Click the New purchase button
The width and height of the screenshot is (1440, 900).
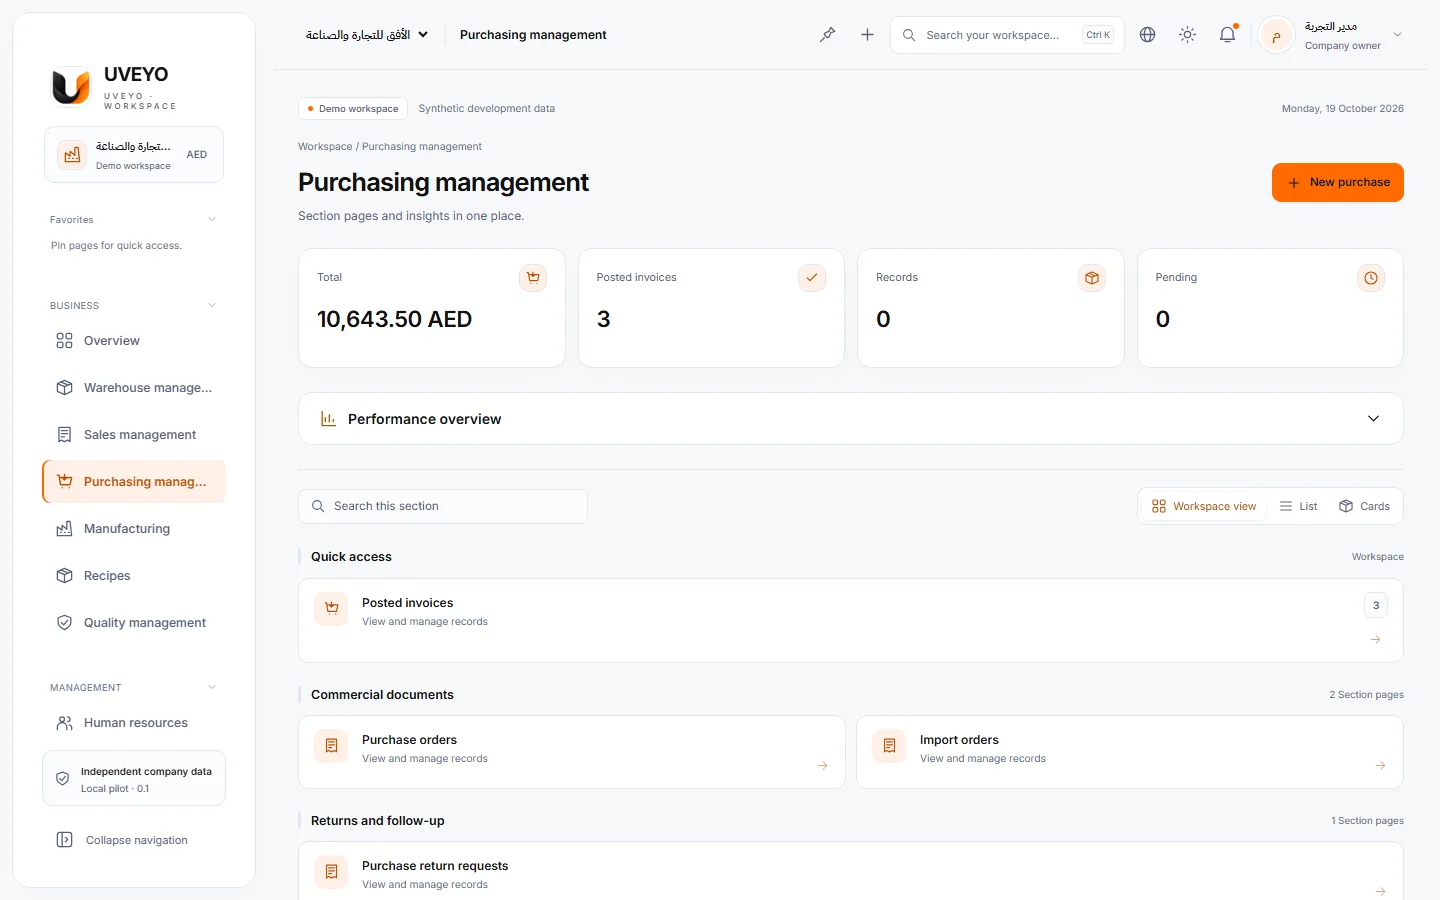click(x=1338, y=182)
